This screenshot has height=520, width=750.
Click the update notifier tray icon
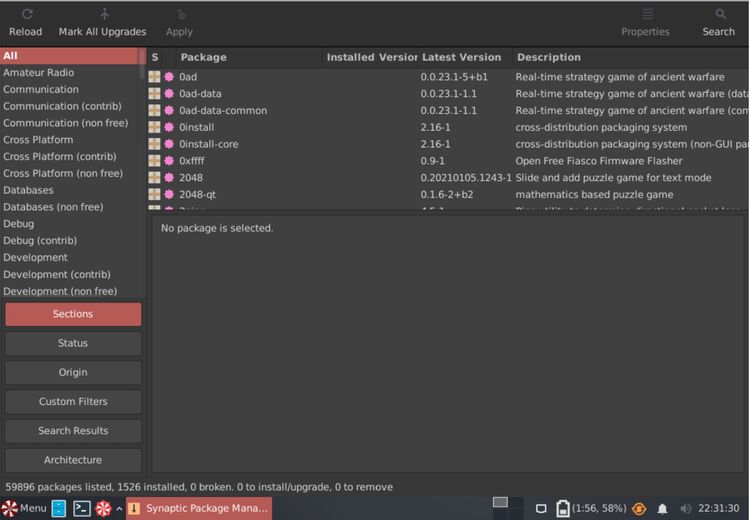coord(639,509)
